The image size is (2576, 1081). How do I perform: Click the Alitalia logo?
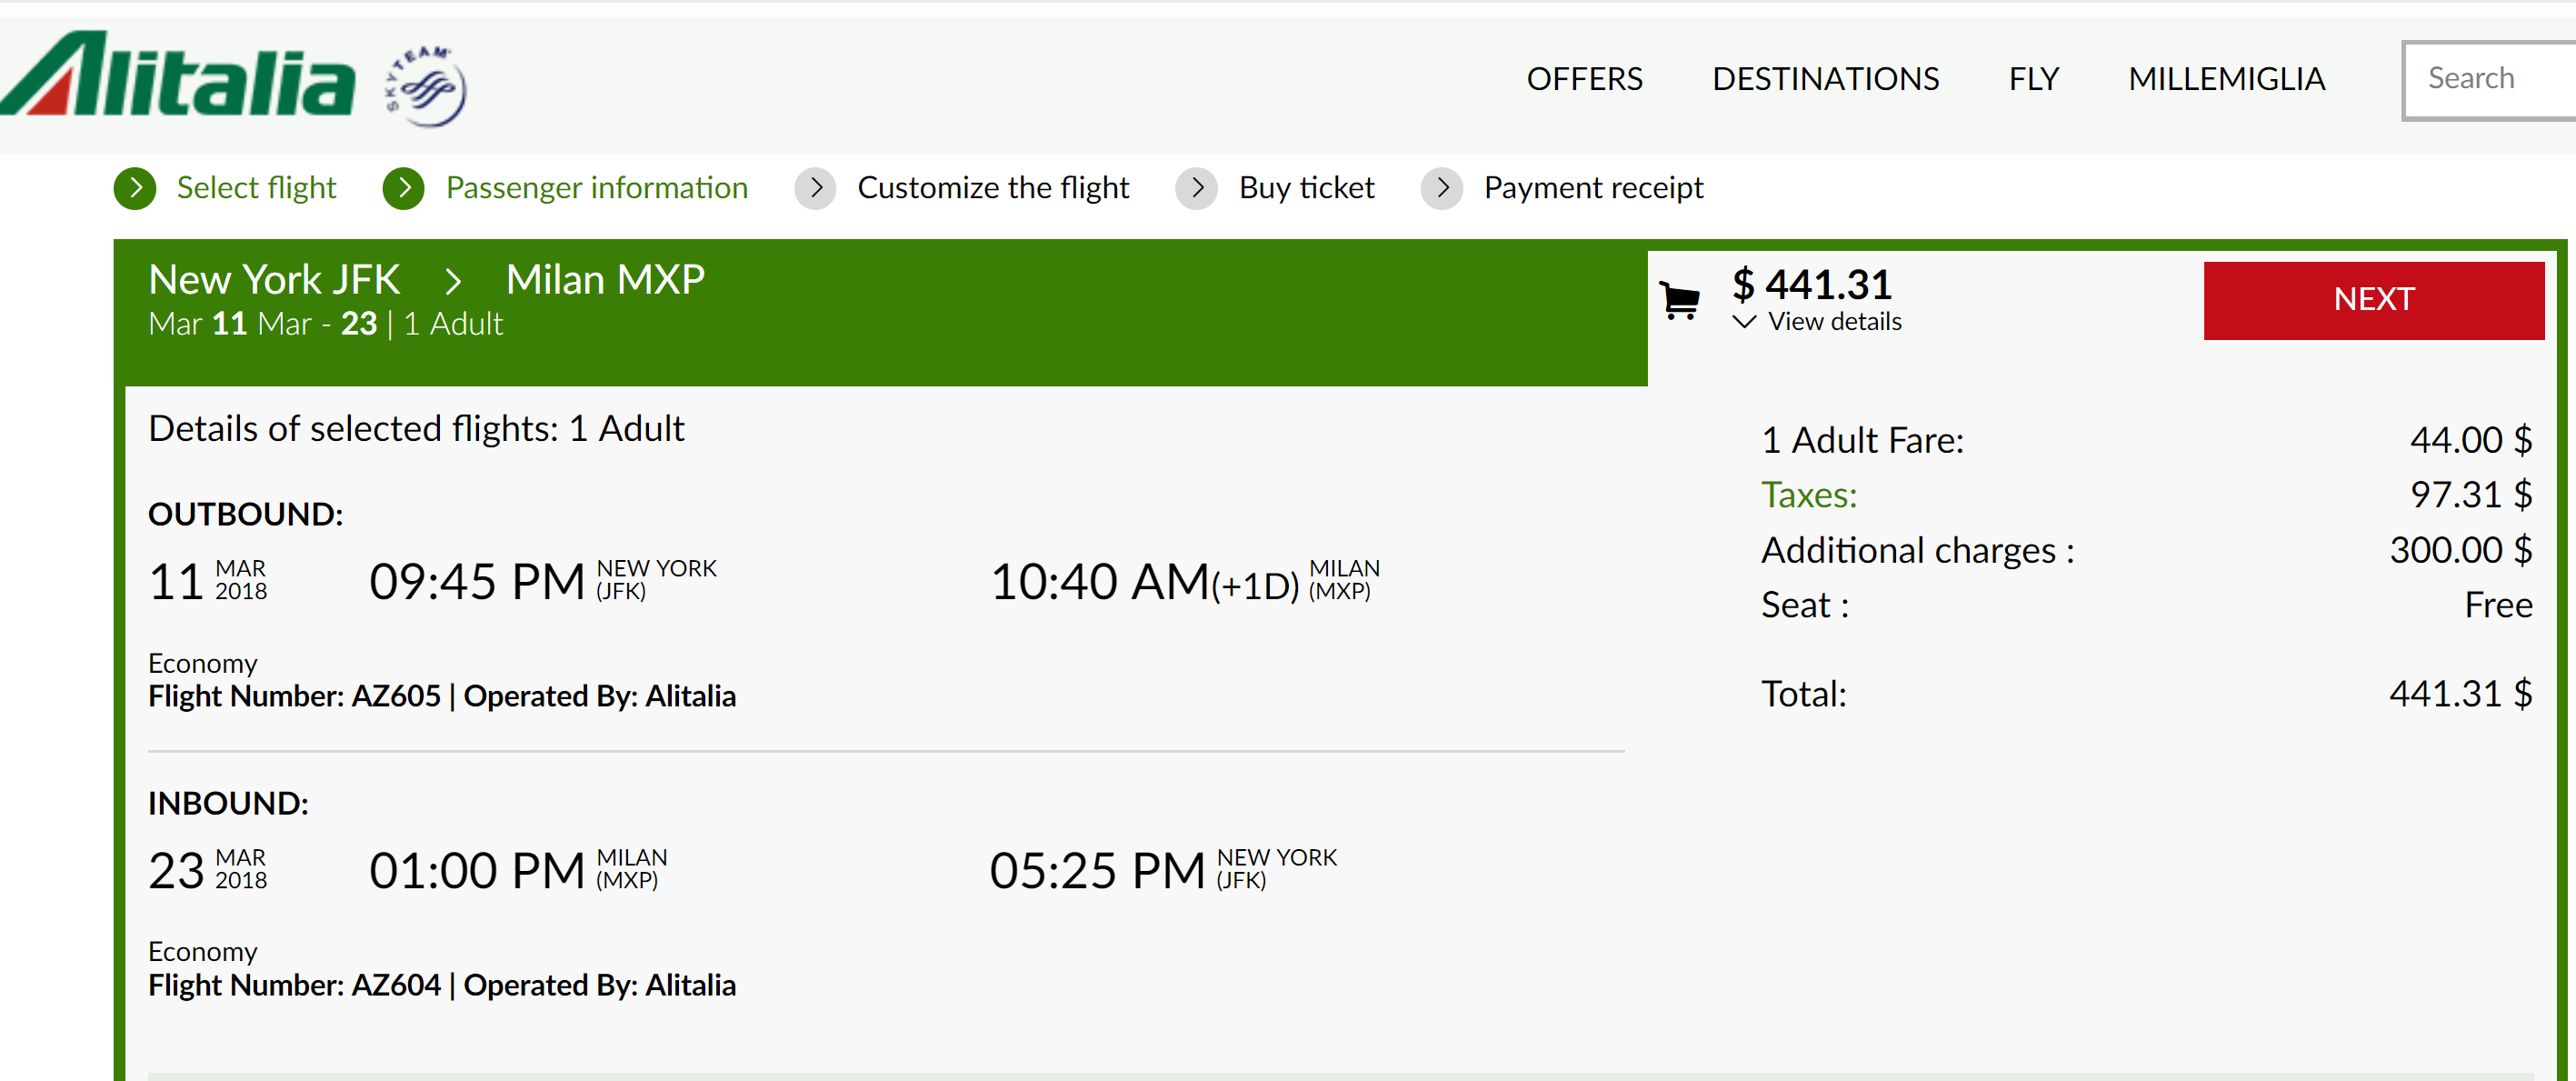pos(178,75)
